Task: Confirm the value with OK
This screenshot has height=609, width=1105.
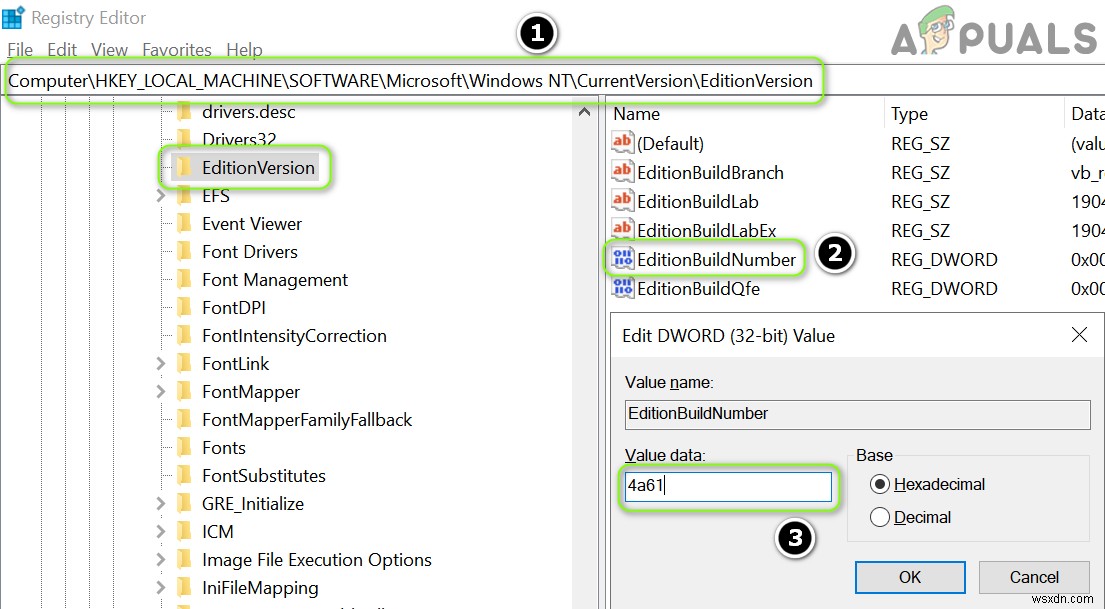Action: click(910, 577)
